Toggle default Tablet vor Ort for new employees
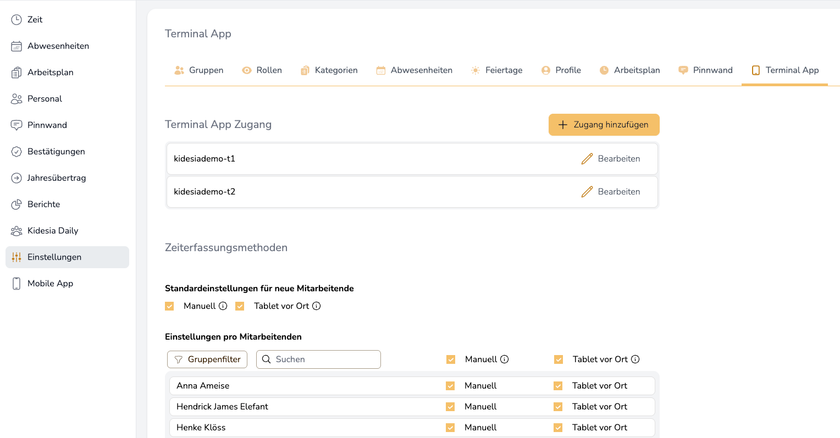This screenshot has width=840, height=438. (240, 306)
